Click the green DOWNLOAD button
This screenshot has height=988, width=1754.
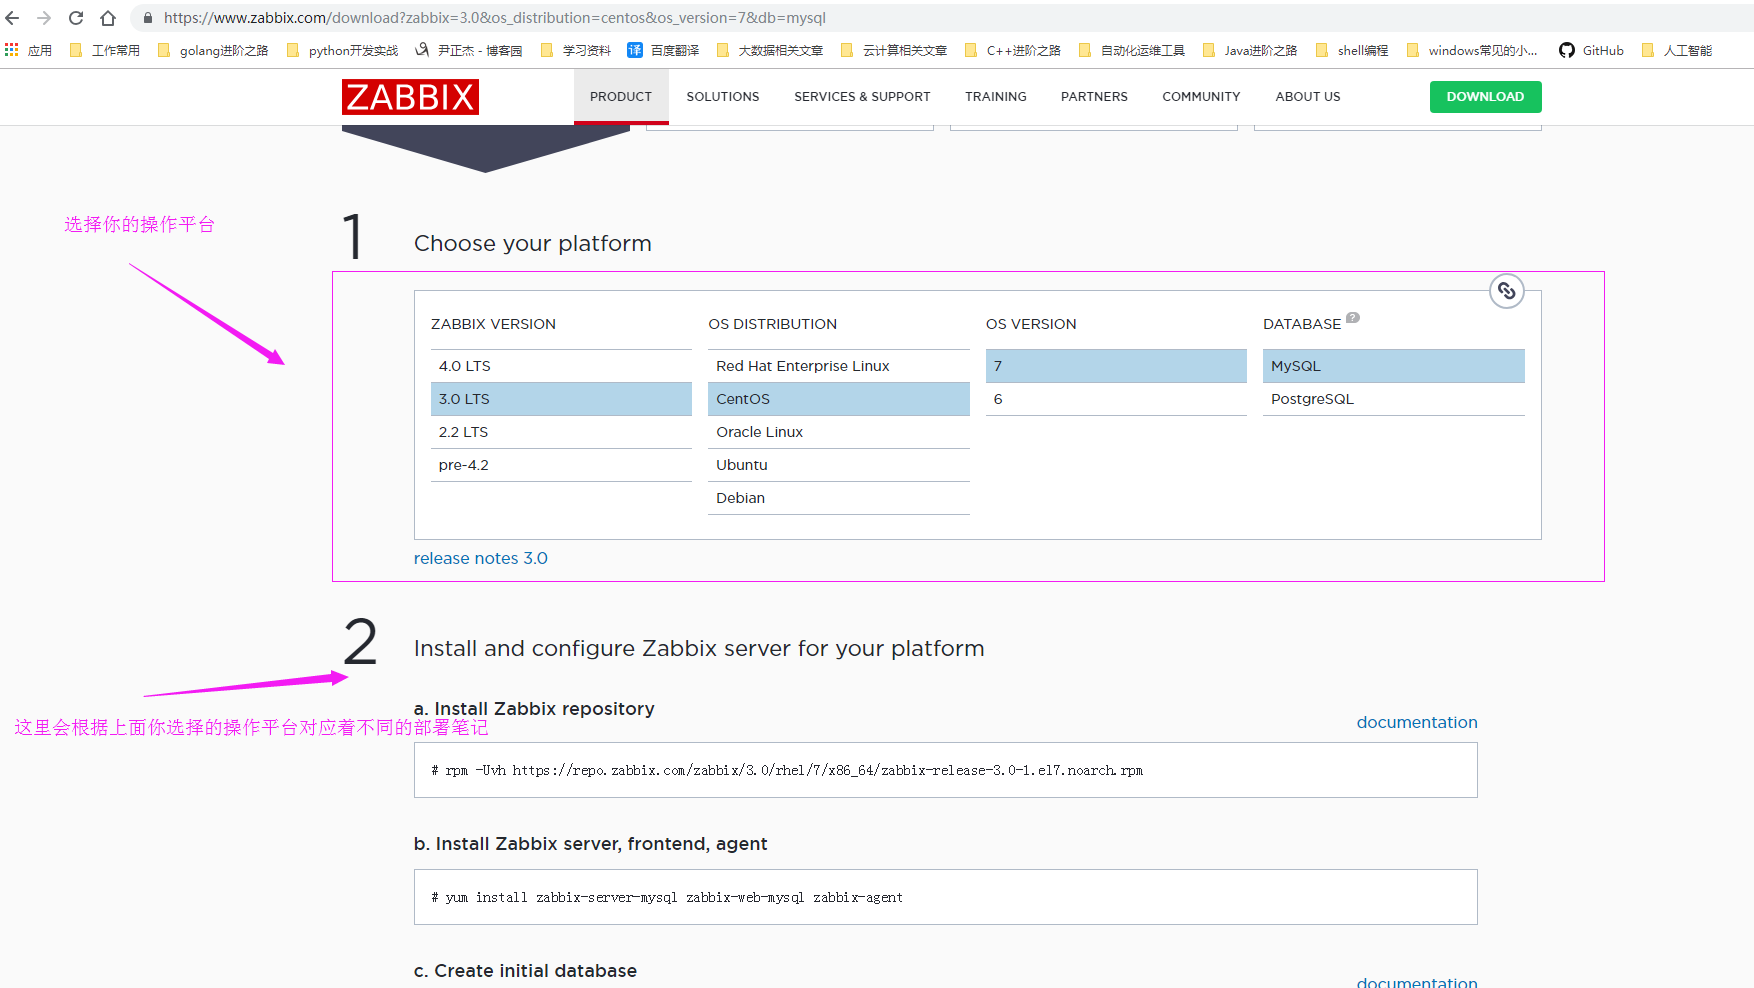point(1485,97)
